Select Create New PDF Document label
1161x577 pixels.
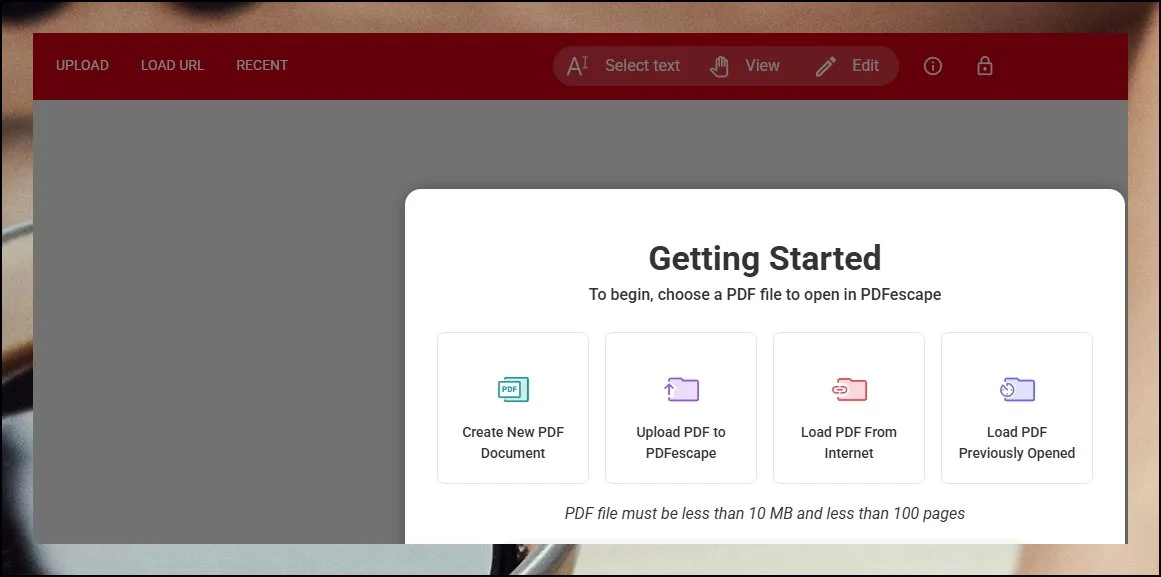513,443
